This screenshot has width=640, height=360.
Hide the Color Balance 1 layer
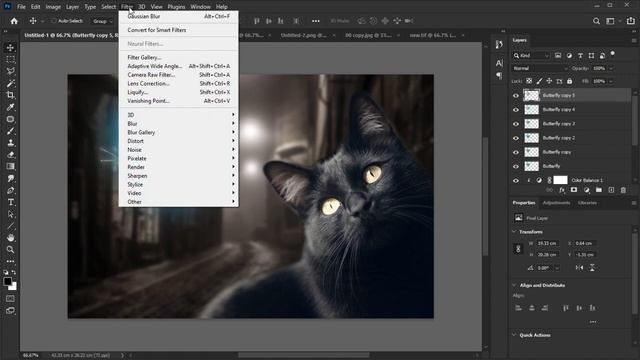pyautogui.click(x=516, y=180)
